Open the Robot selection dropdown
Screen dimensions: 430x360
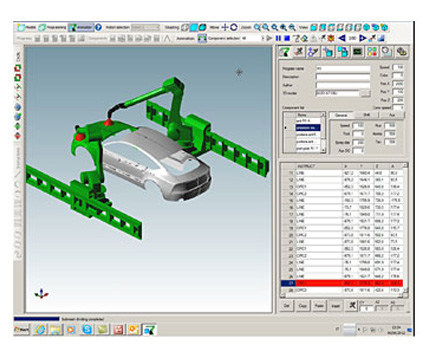point(145,27)
